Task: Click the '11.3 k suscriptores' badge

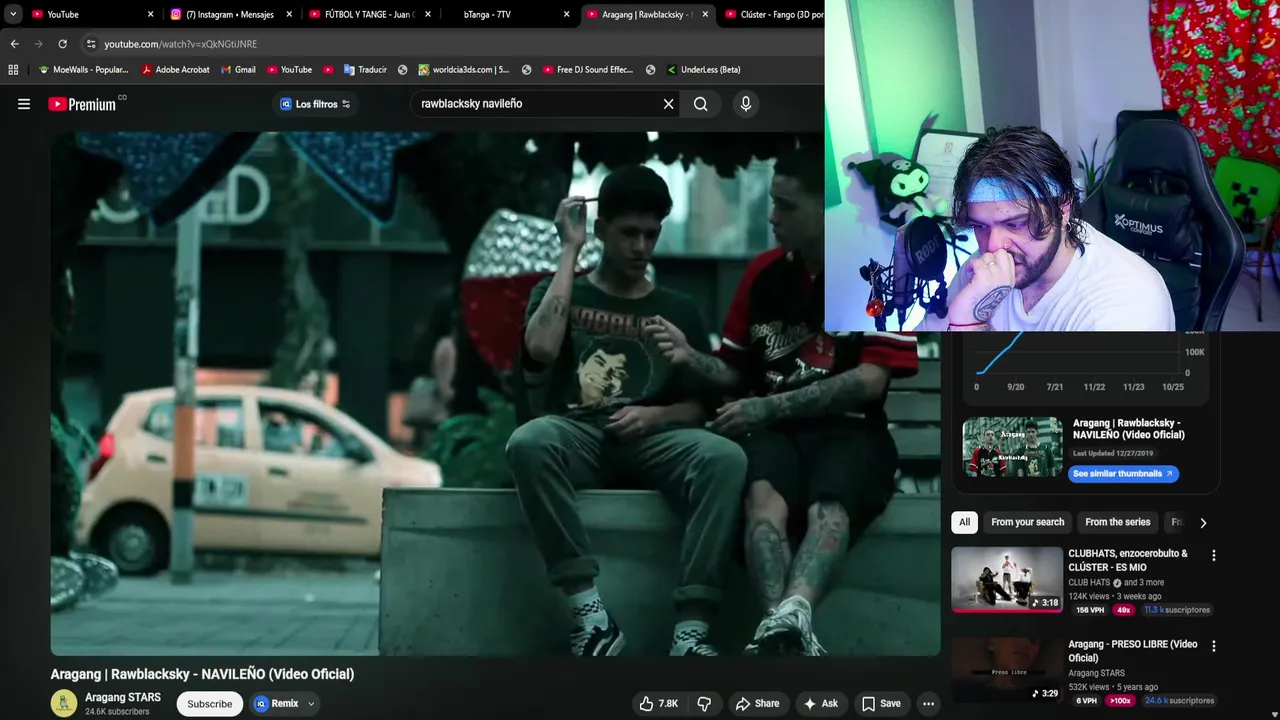Action: (1177, 610)
